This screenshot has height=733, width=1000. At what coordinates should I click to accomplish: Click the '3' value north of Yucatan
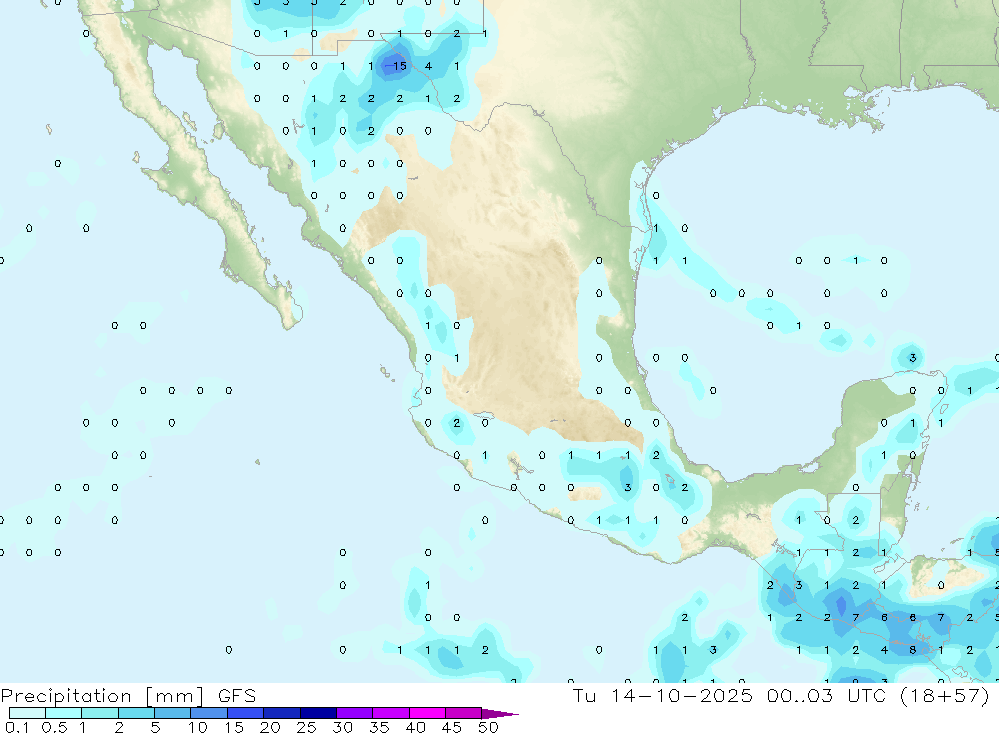pyautogui.click(x=913, y=358)
